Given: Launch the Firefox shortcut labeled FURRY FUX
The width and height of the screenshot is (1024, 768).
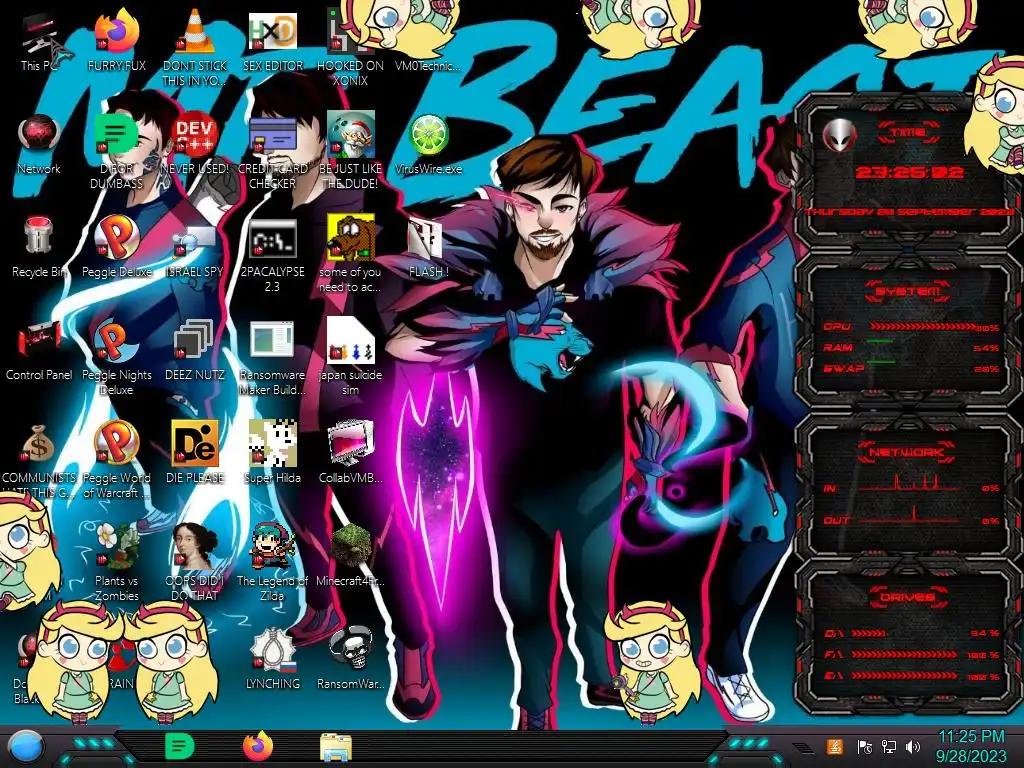Looking at the screenshot, I should (117, 42).
